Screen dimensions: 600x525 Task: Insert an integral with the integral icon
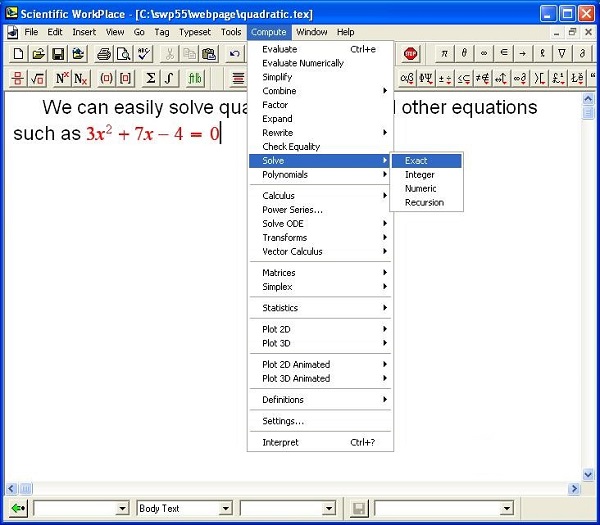tap(170, 79)
